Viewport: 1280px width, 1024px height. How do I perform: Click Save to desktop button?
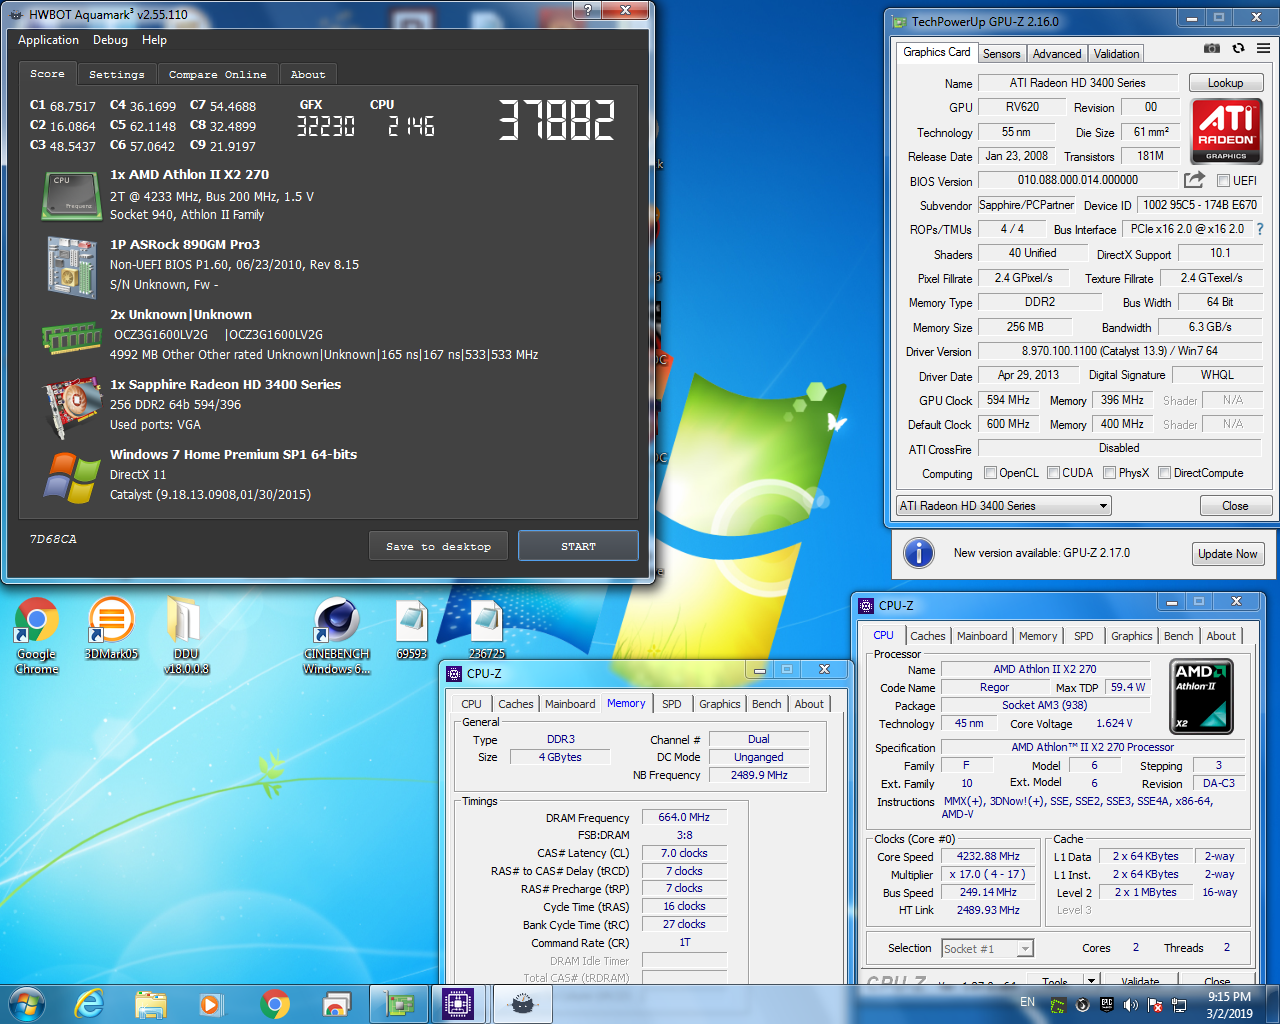pyautogui.click(x=438, y=546)
